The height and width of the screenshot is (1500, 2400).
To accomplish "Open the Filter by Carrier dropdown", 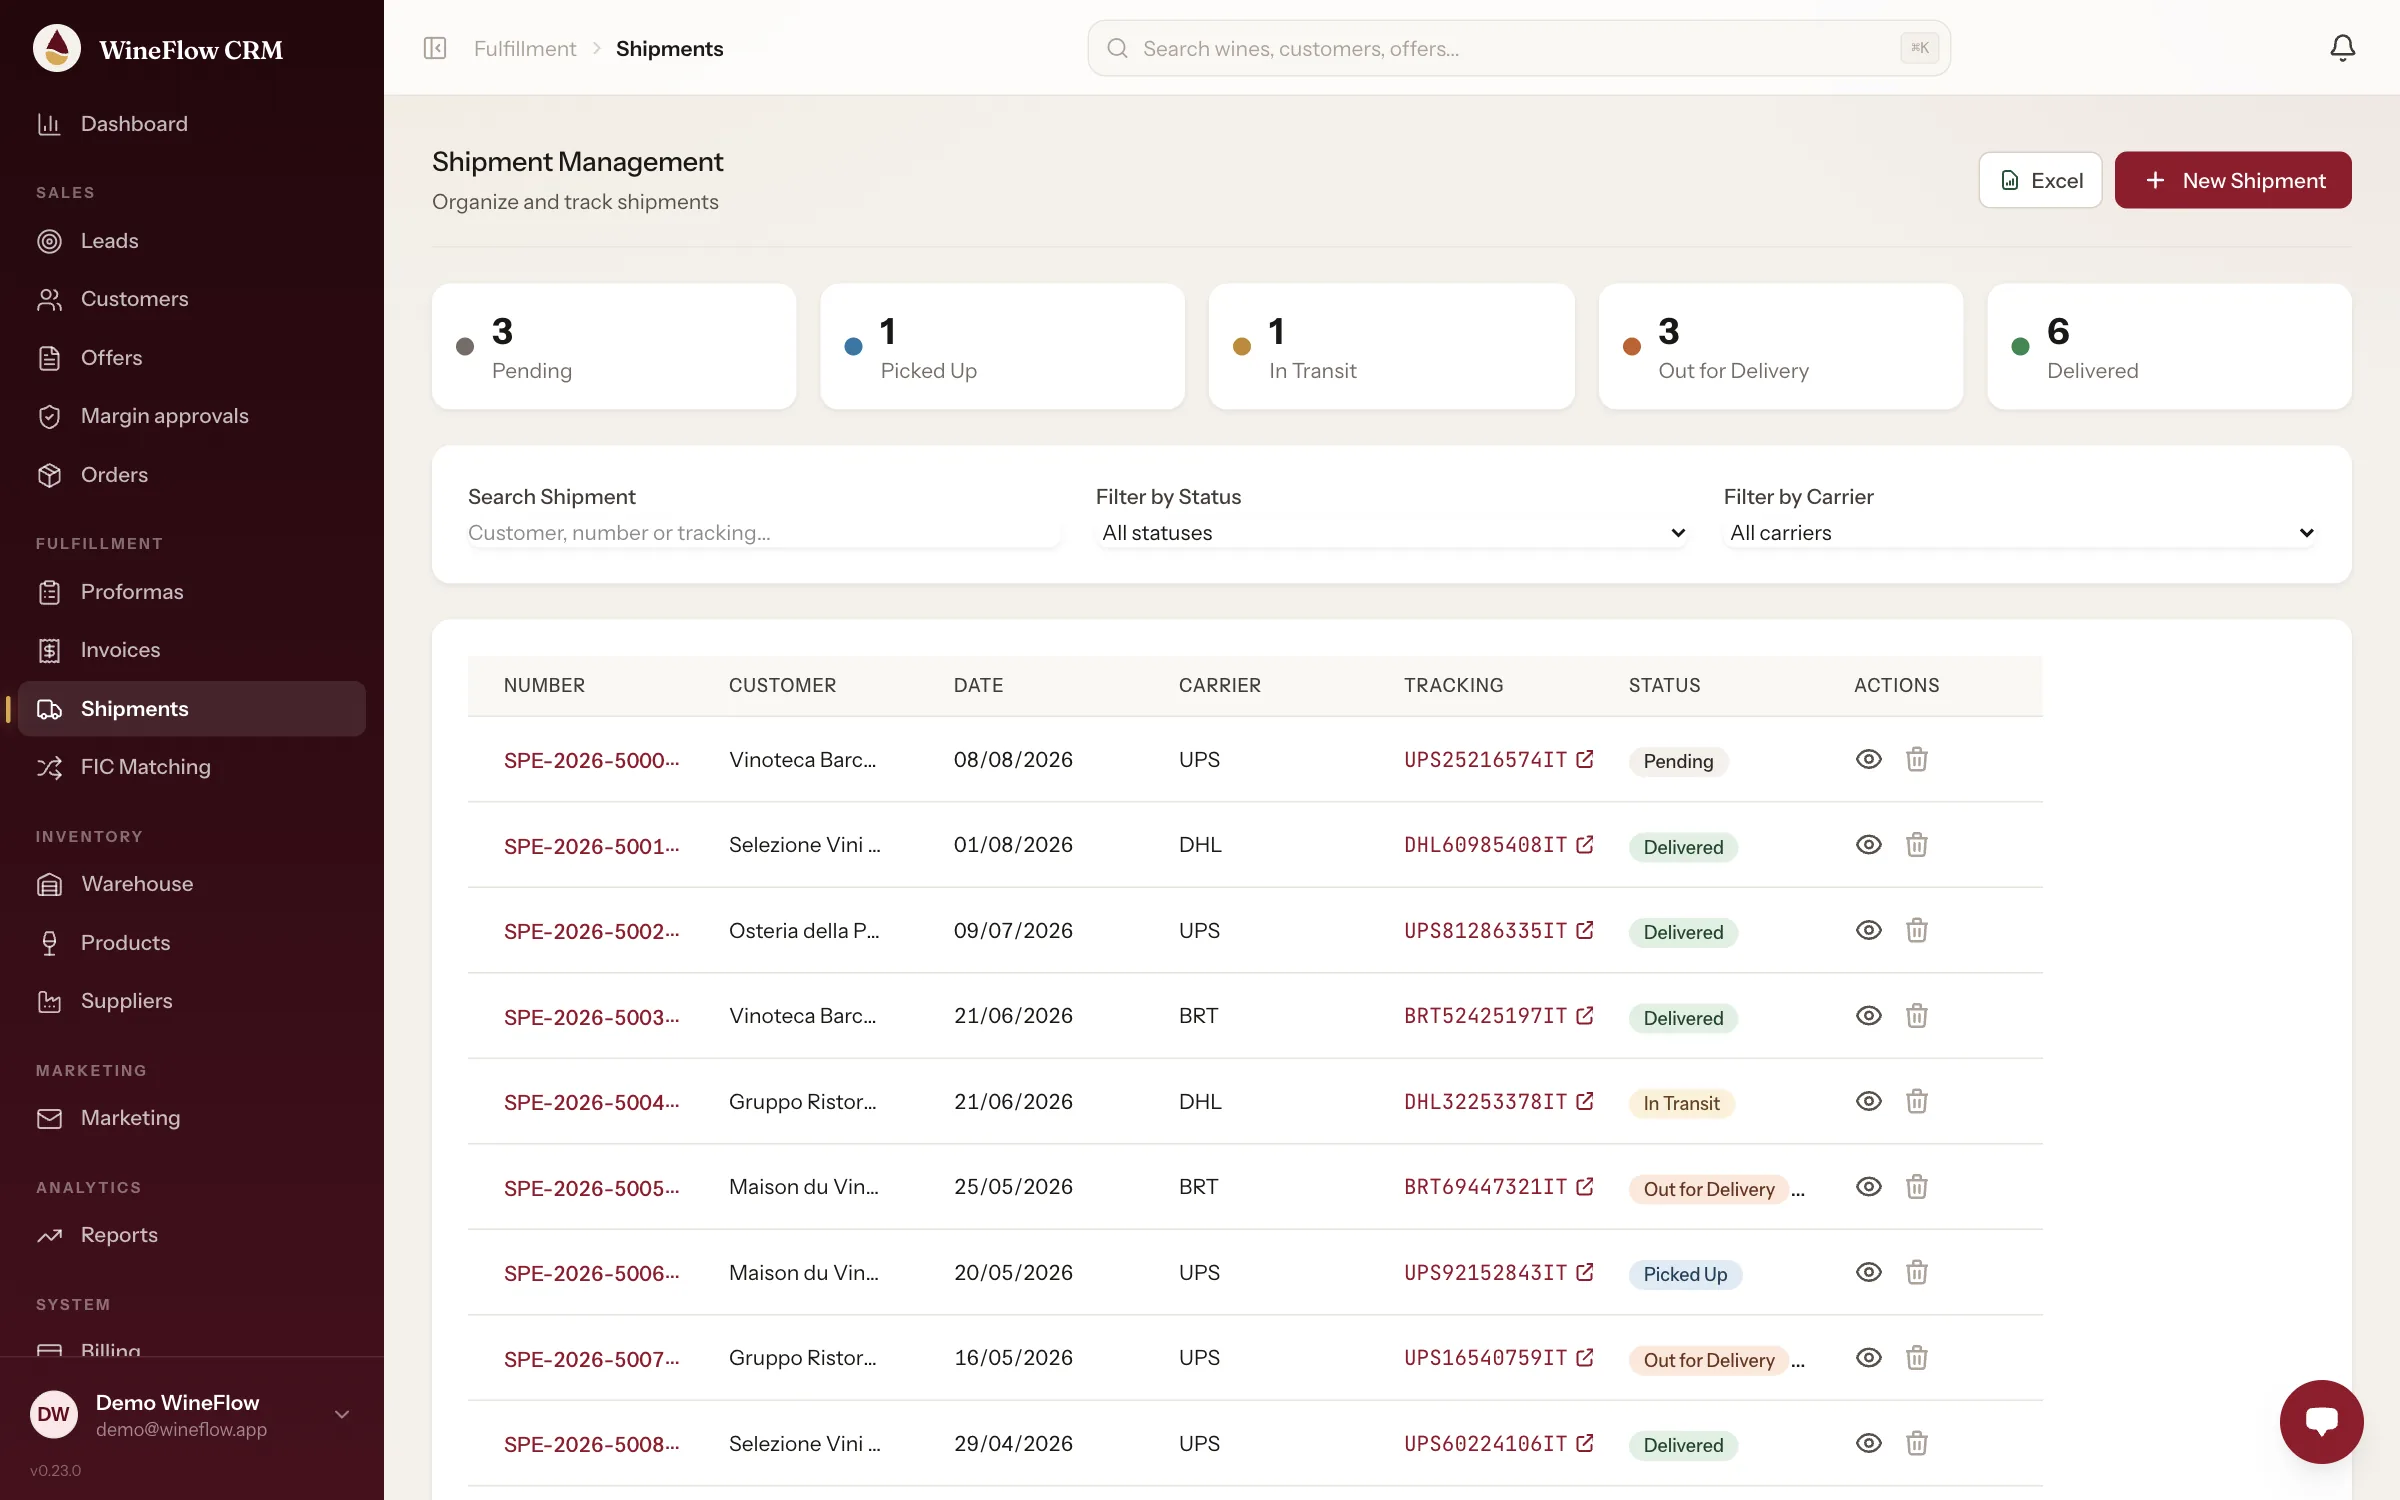I will (2020, 533).
